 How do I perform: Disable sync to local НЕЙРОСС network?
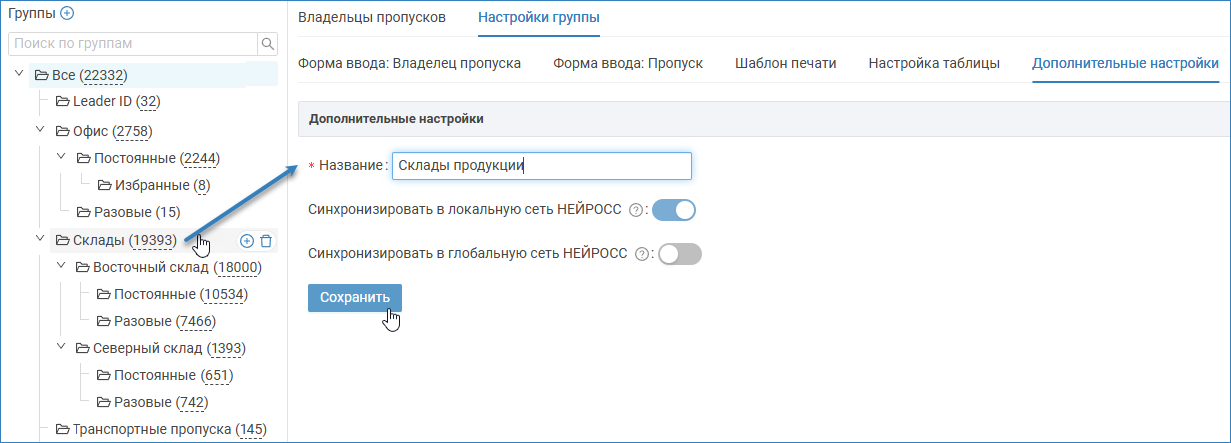[673, 210]
